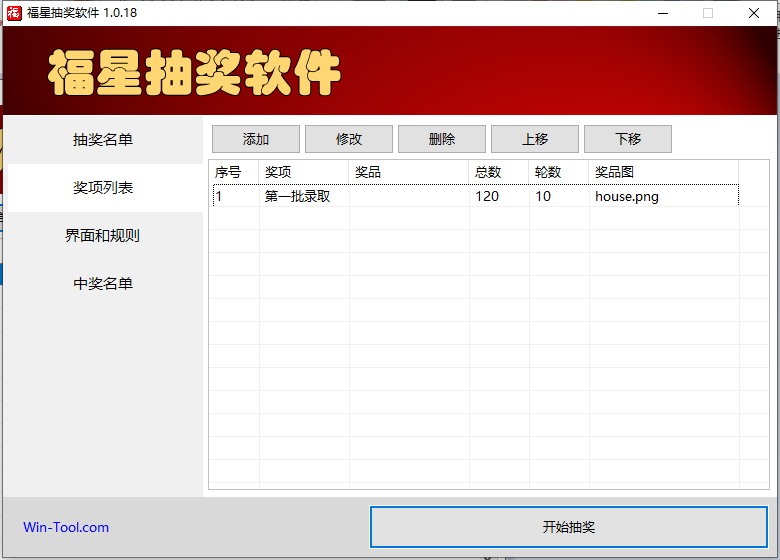Screen dimensions: 780x560
Task: Go to the 中奖名单 tab
Action: [x=103, y=284]
